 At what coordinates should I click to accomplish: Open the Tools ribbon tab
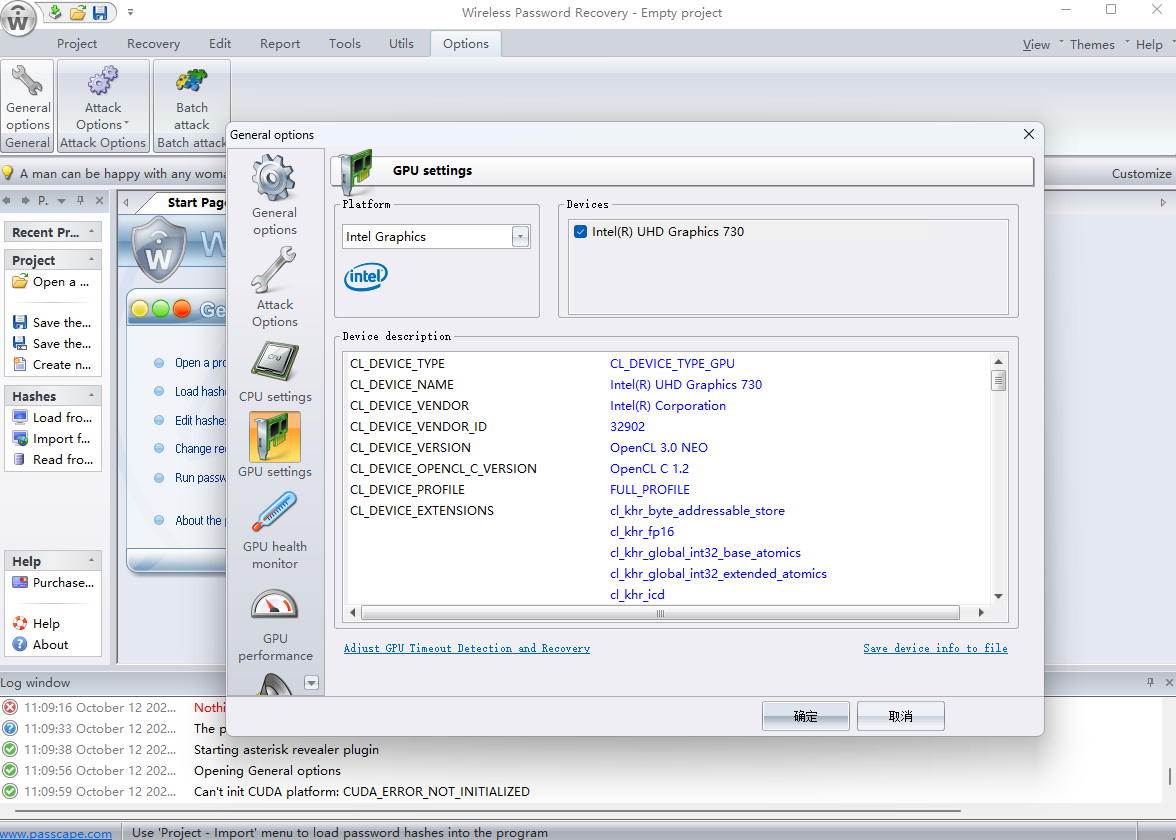[x=344, y=44]
